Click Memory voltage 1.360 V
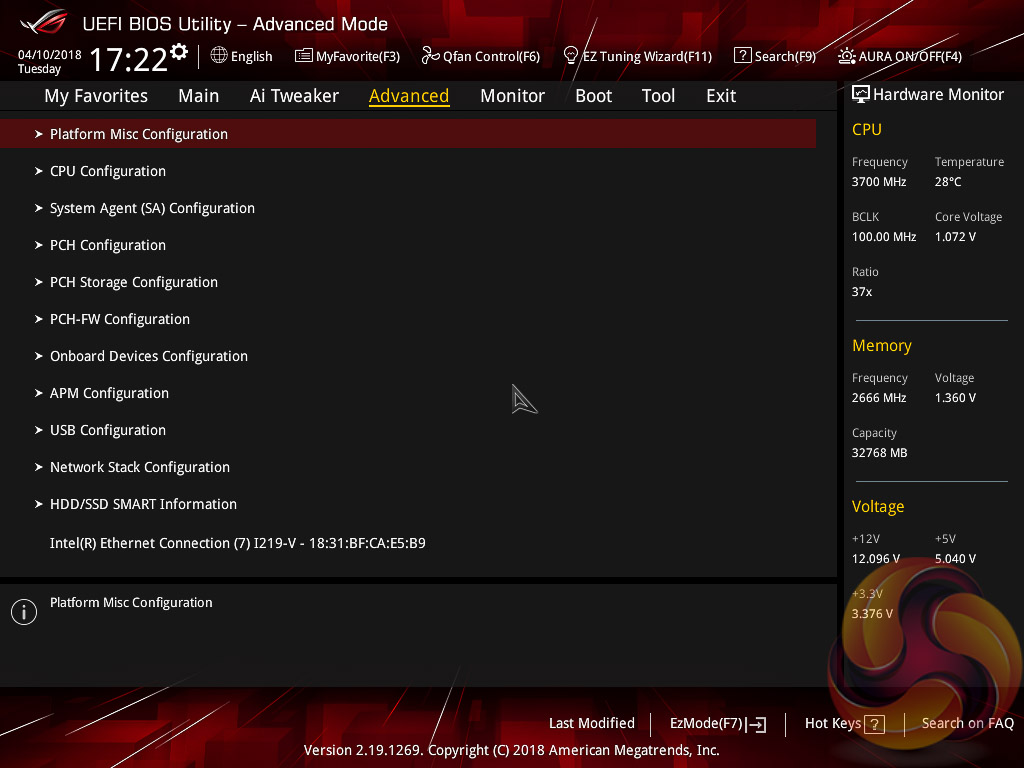The width and height of the screenshot is (1024, 768). pyautogui.click(x=955, y=398)
